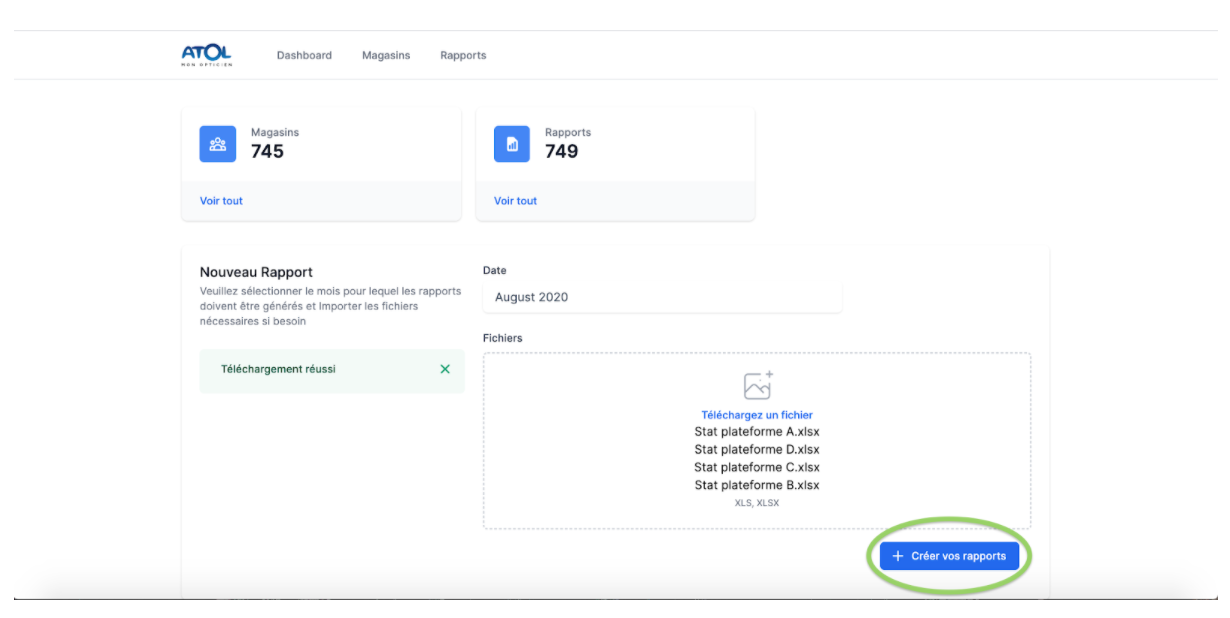Click the blue Rapports document icon

click(x=512, y=144)
